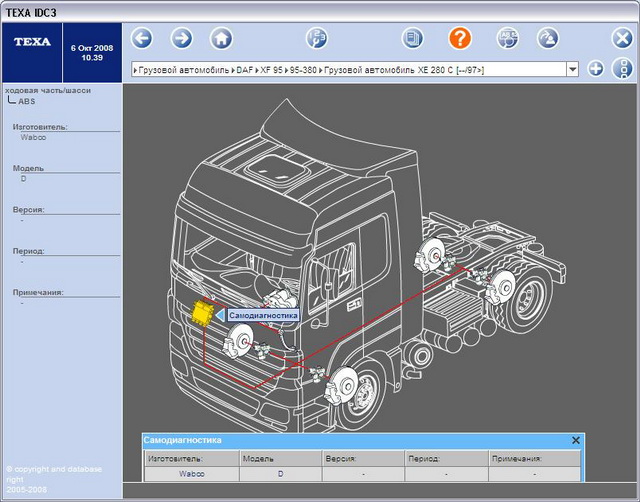Click the Примечания label in the sidebar

(38, 292)
